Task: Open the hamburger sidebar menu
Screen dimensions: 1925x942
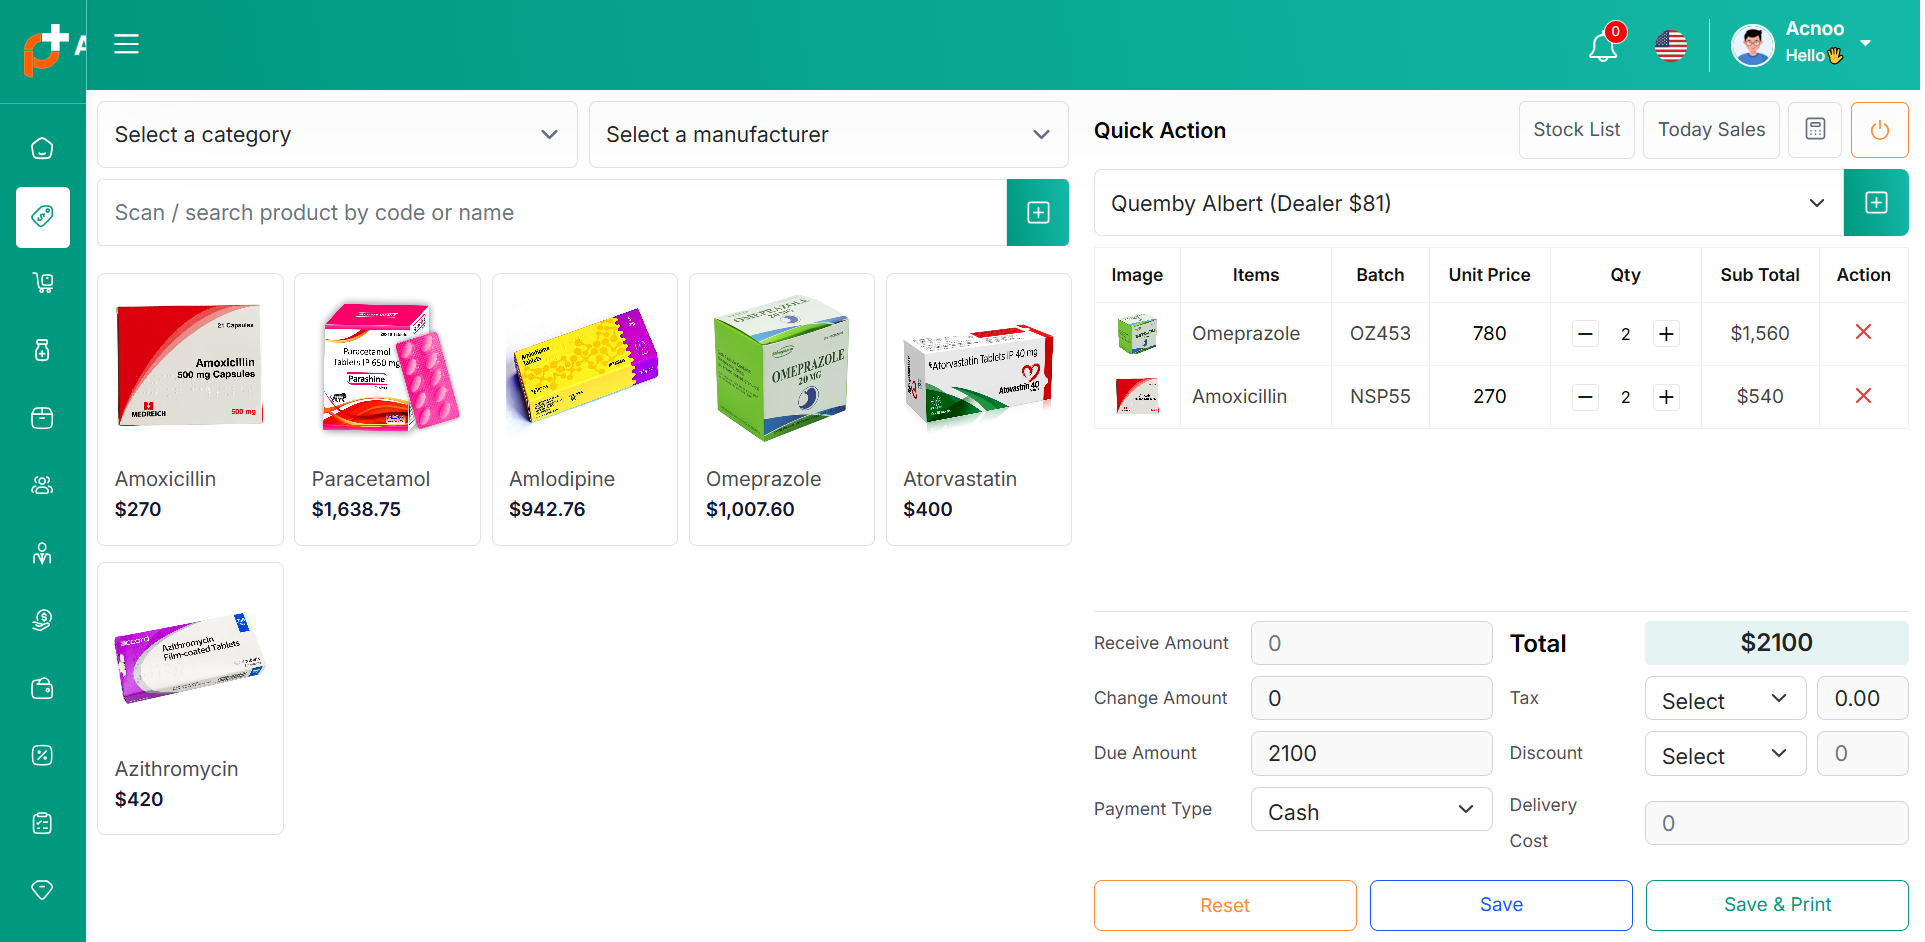Action: pos(126,44)
